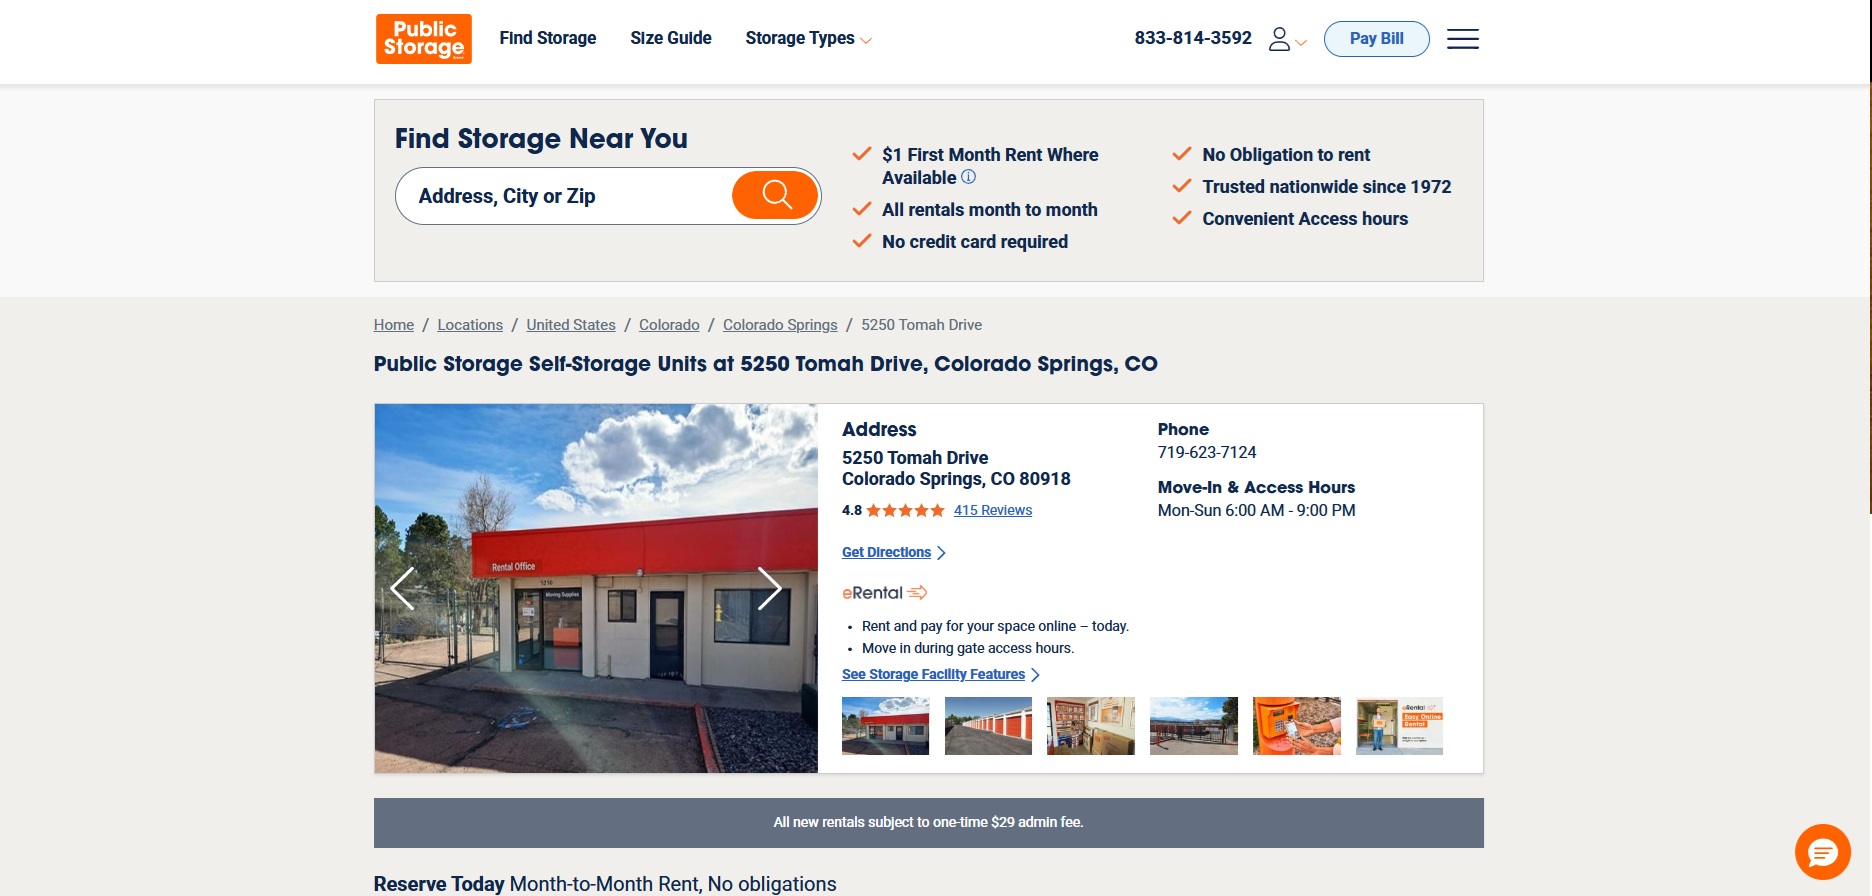Select the gated fence view thumbnail
The height and width of the screenshot is (896, 1872).
pyautogui.click(x=1194, y=726)
